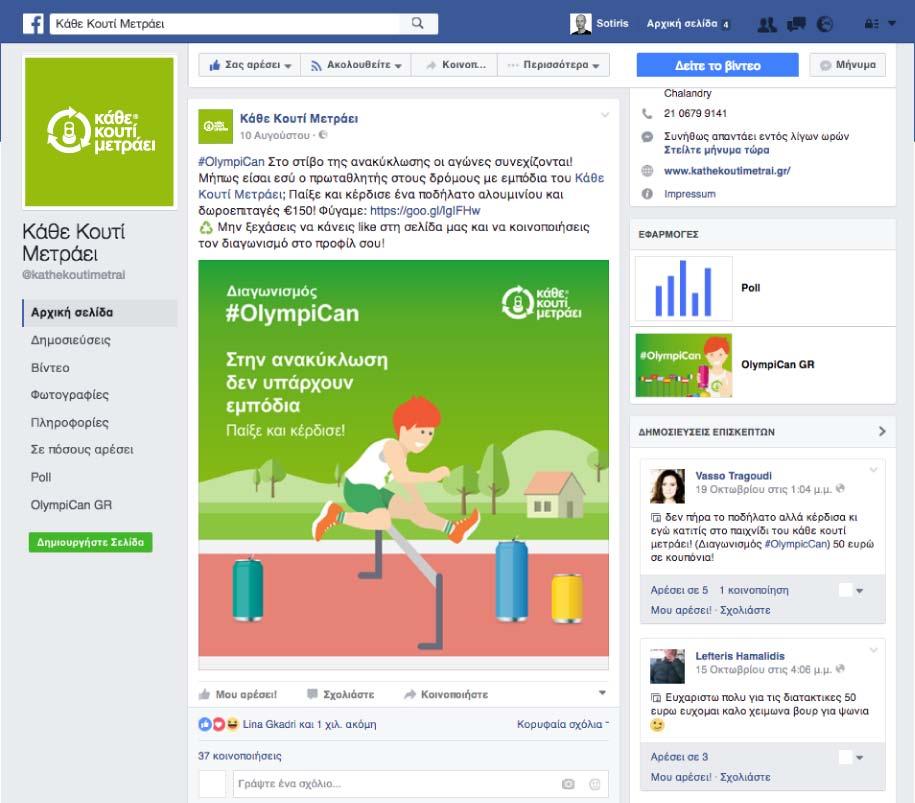Screen dimensions: 915x803
Task: Open the OlympiCan GR app thumbnail
Action: click(683, 365)
